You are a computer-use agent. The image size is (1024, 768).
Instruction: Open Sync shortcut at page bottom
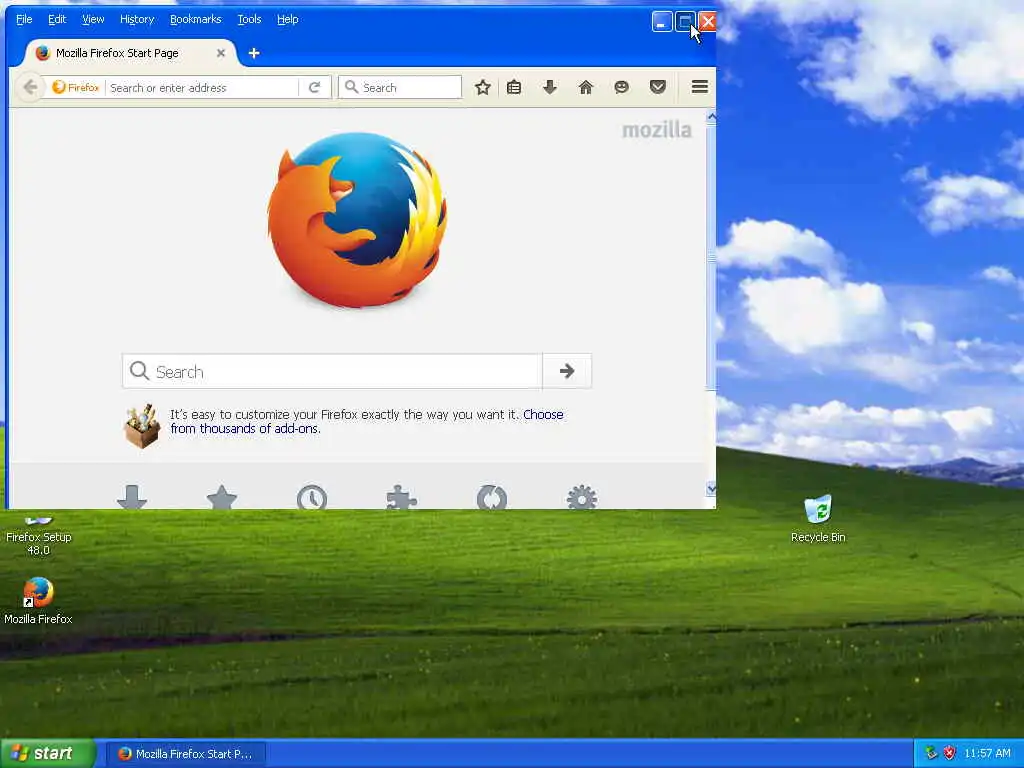492,497
